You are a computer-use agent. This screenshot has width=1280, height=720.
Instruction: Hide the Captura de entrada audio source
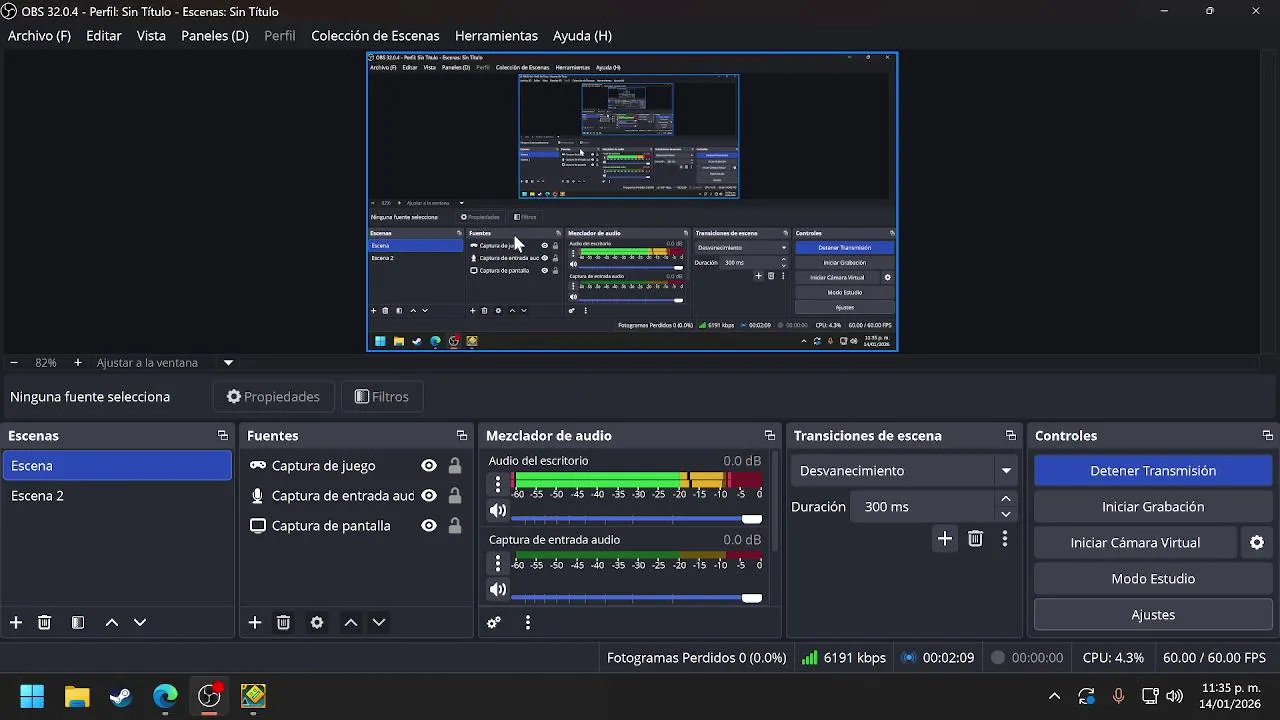coord(429,496)
